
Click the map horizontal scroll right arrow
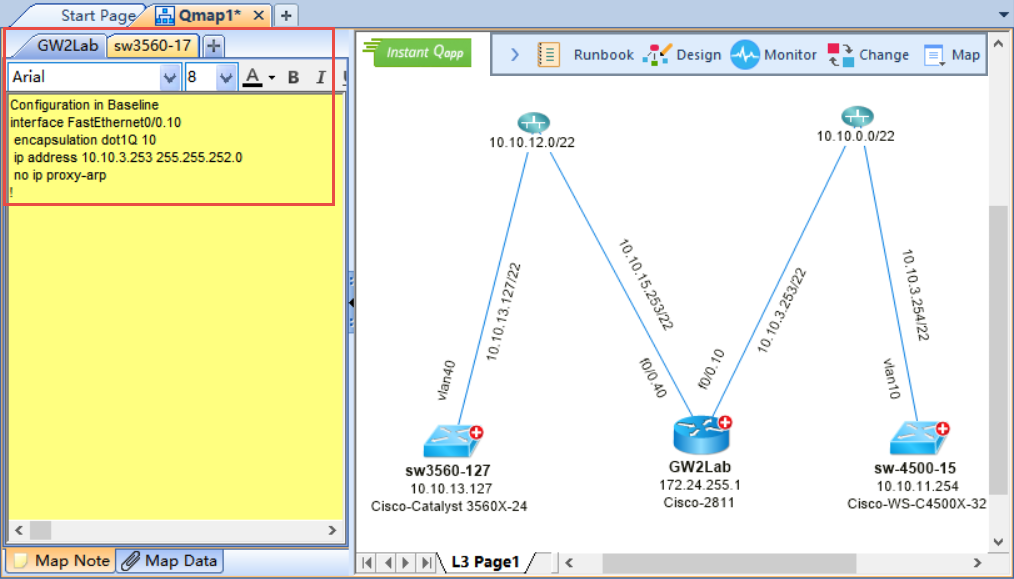point(977,563)
